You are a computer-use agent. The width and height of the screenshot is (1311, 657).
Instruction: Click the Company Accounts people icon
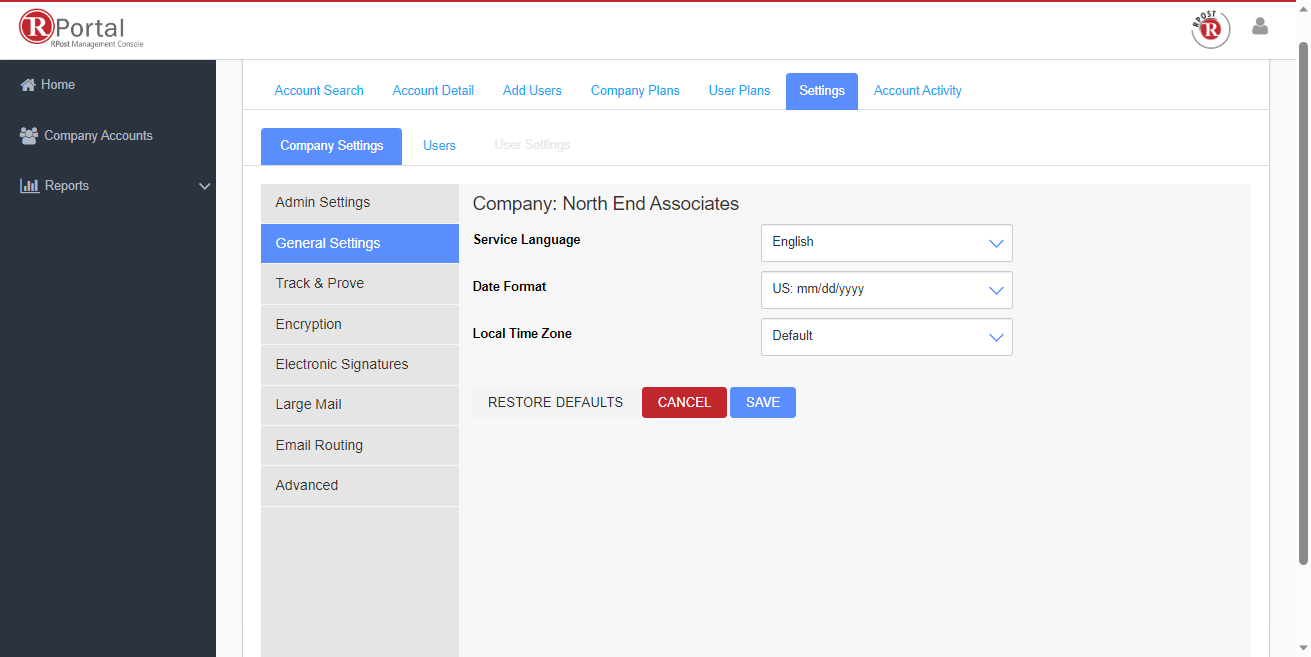29,136
